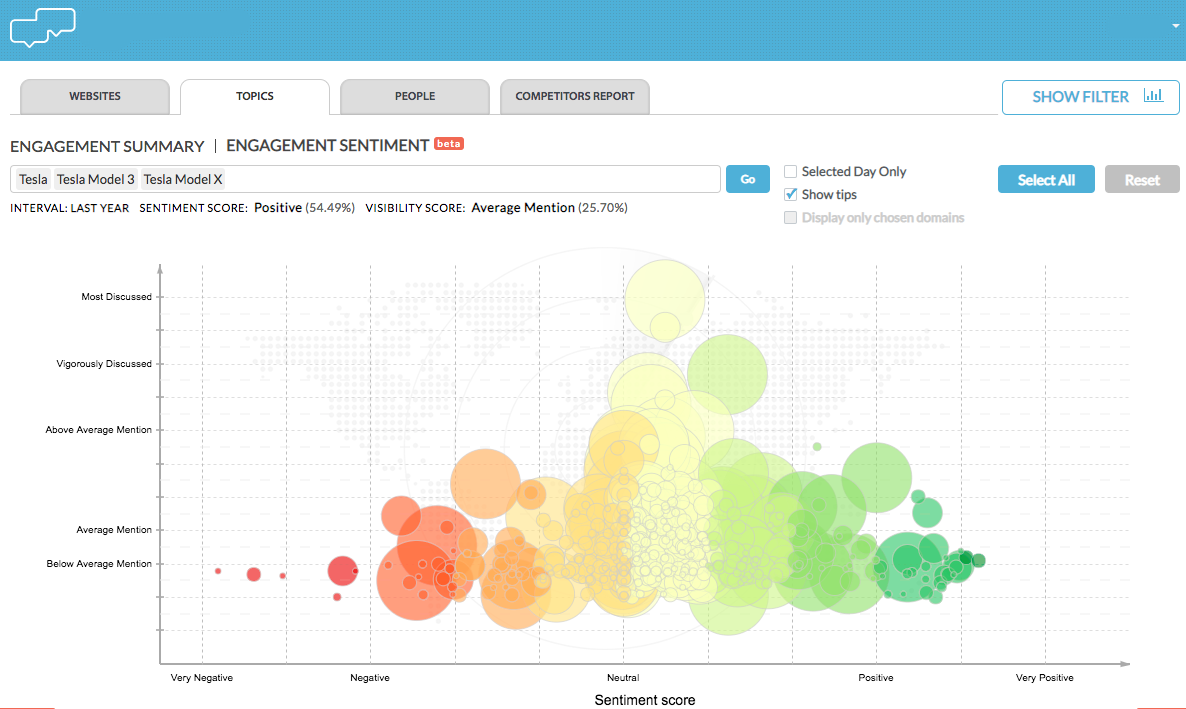Uncheck the Show tips checkbox

791,195
